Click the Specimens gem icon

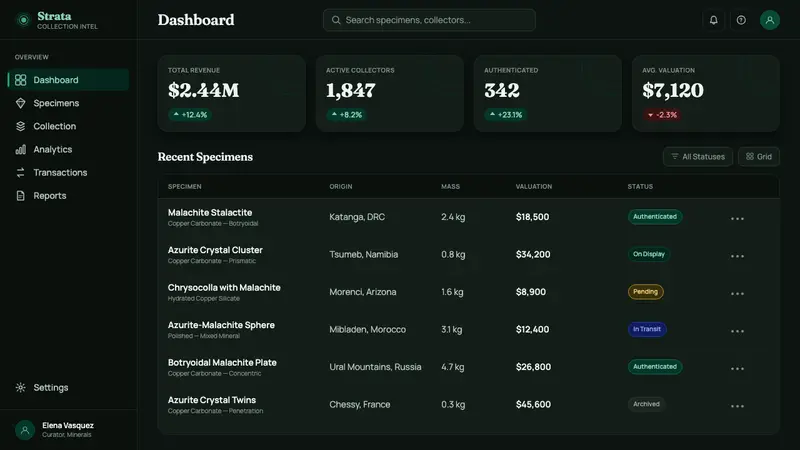pos(20,103)
